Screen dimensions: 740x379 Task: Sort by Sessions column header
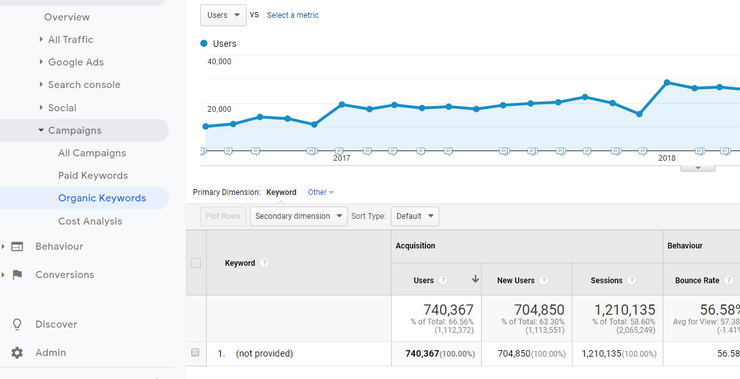point(606,280)
